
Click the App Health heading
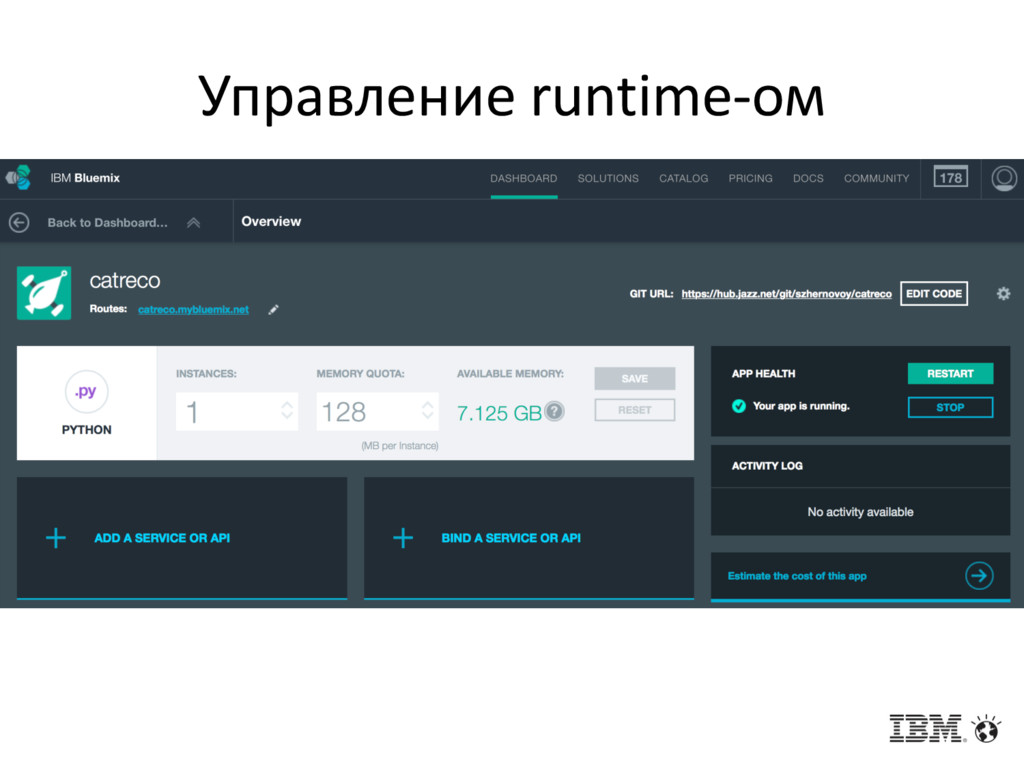coord(763,374)
